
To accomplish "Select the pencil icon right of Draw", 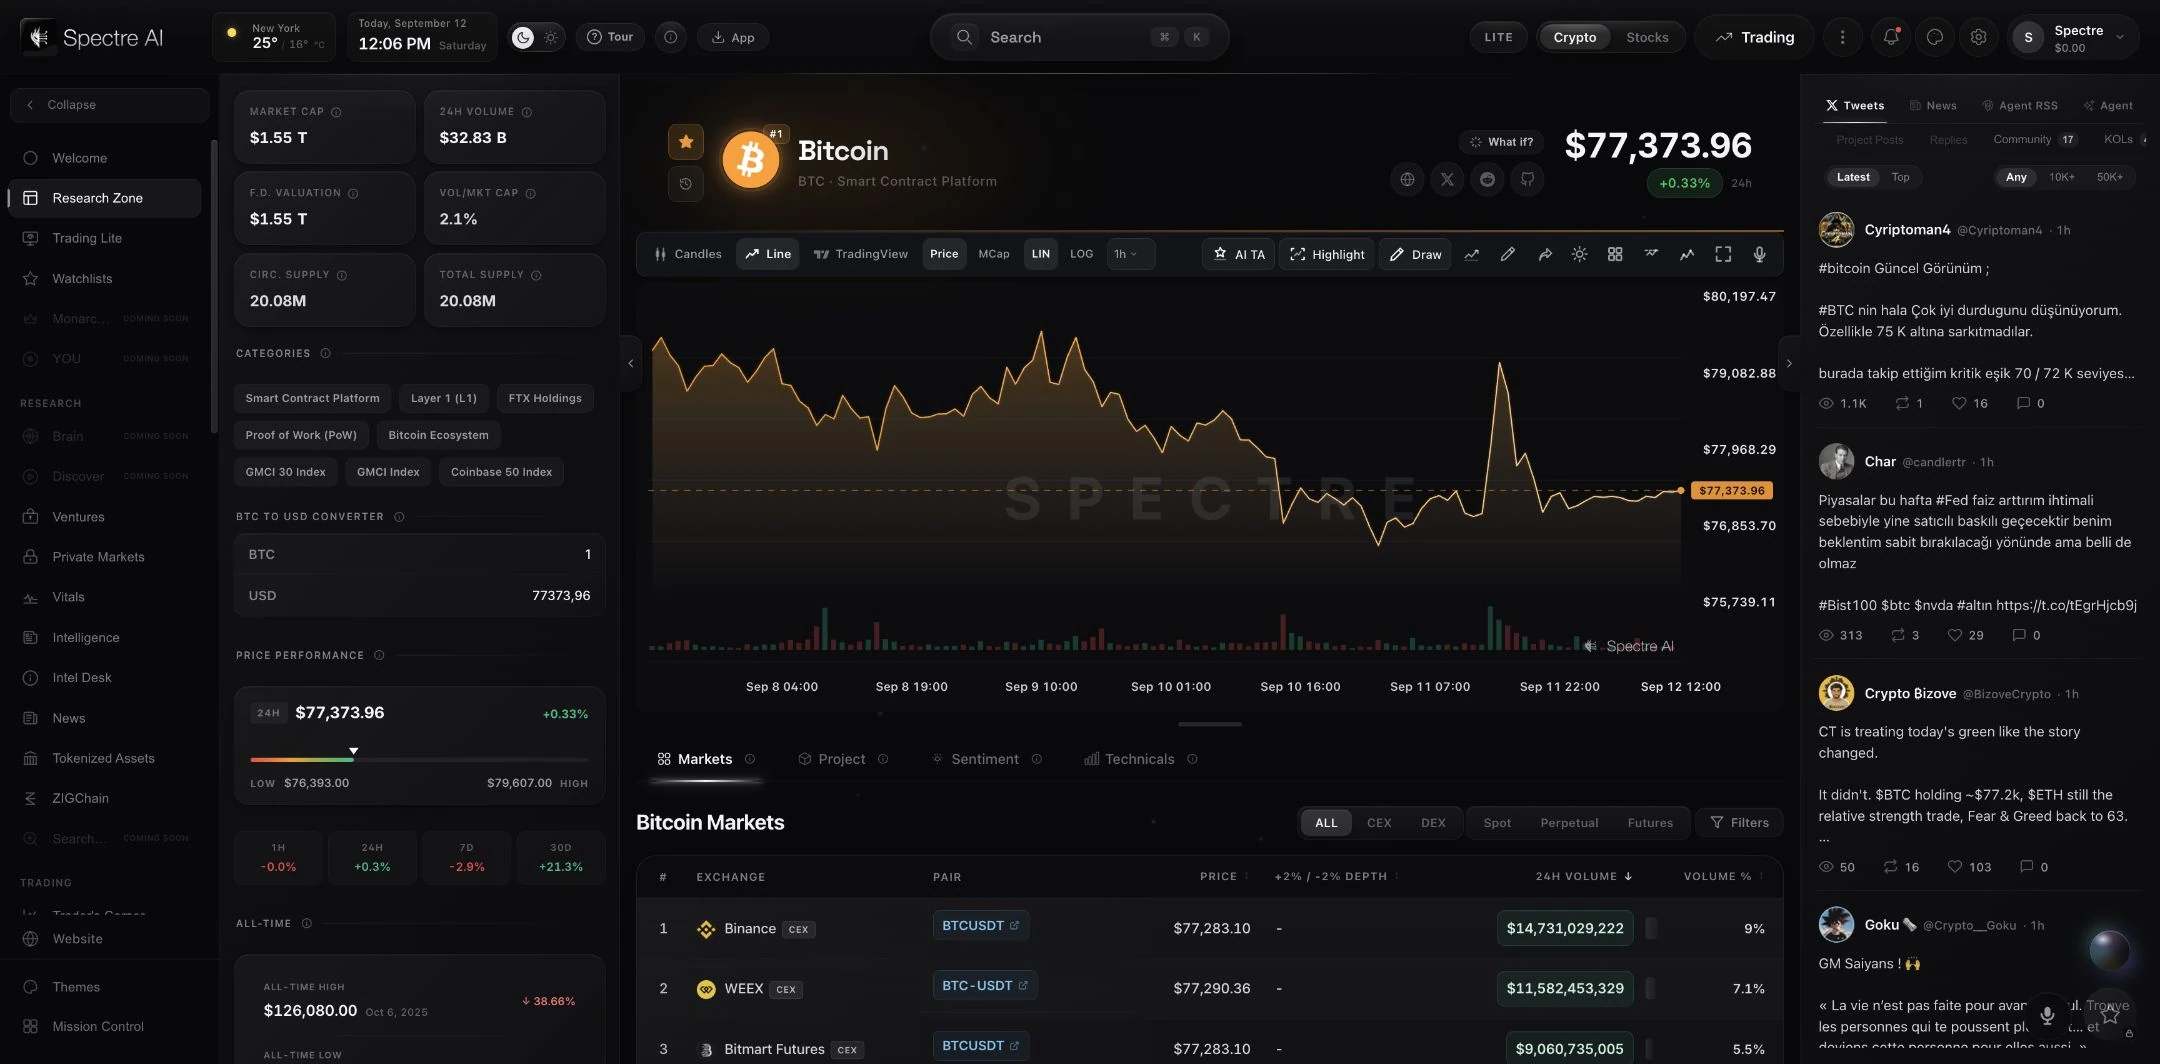I will tap(1507, 254).
